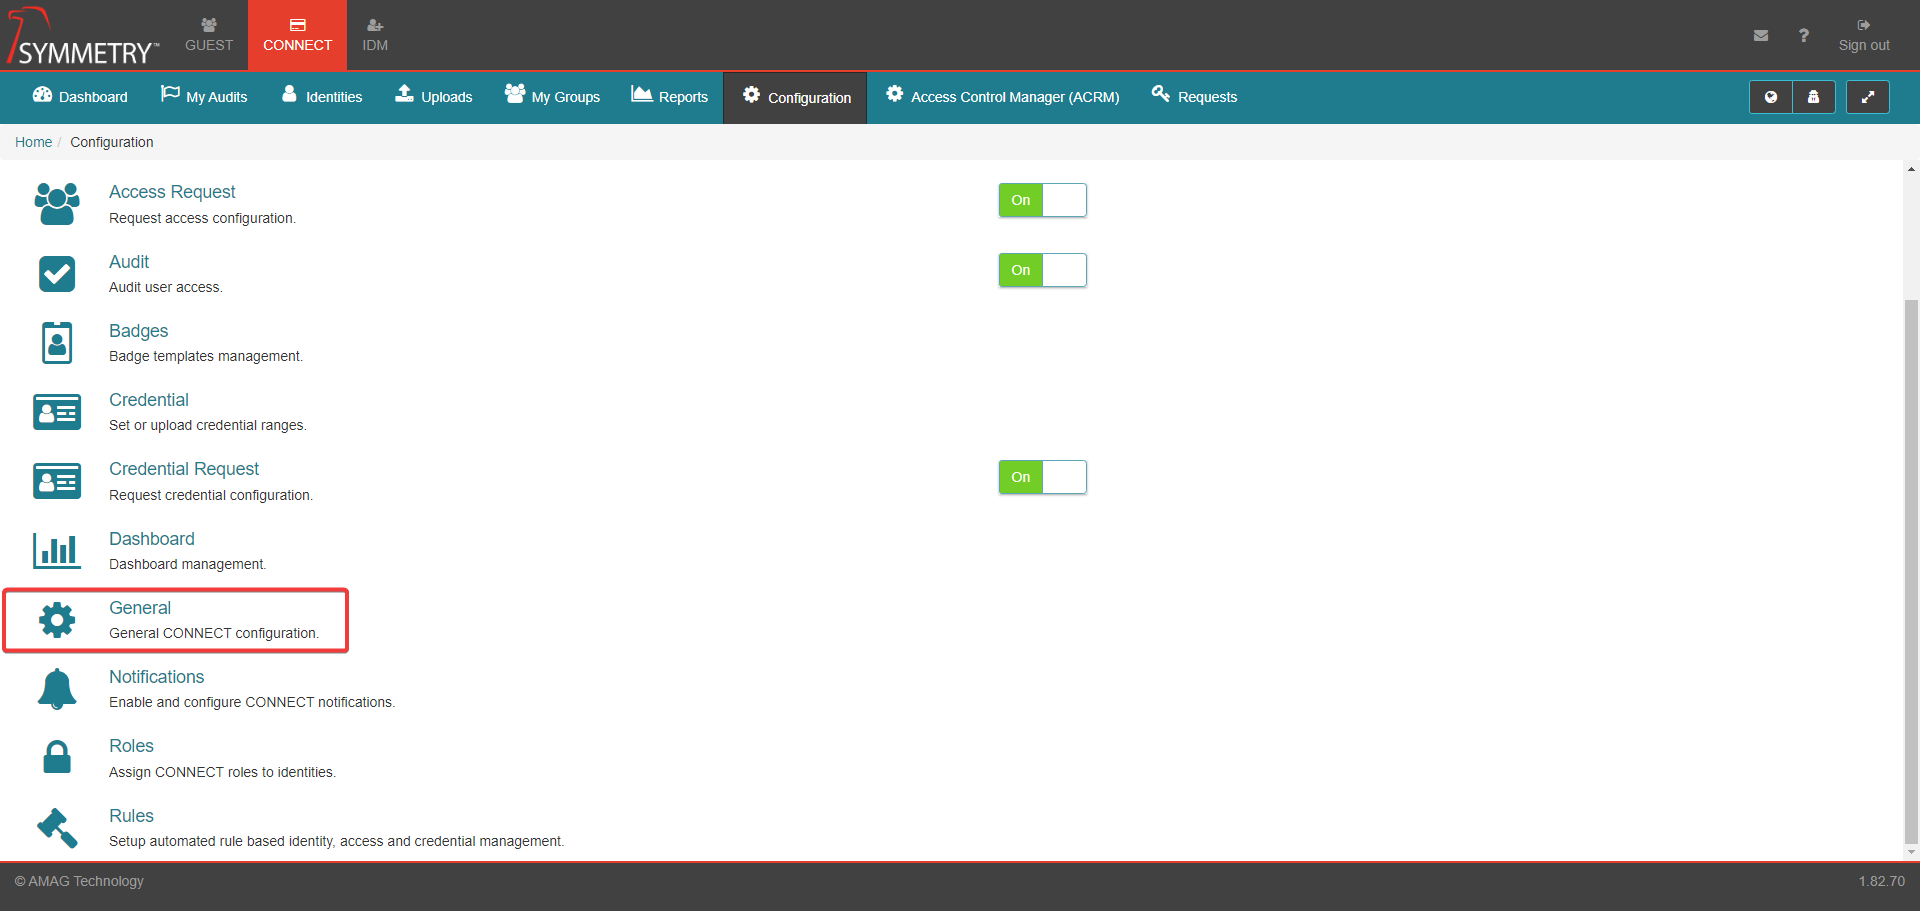Open the Notifications link
The image size is (1920, 911).
(156, 677)
